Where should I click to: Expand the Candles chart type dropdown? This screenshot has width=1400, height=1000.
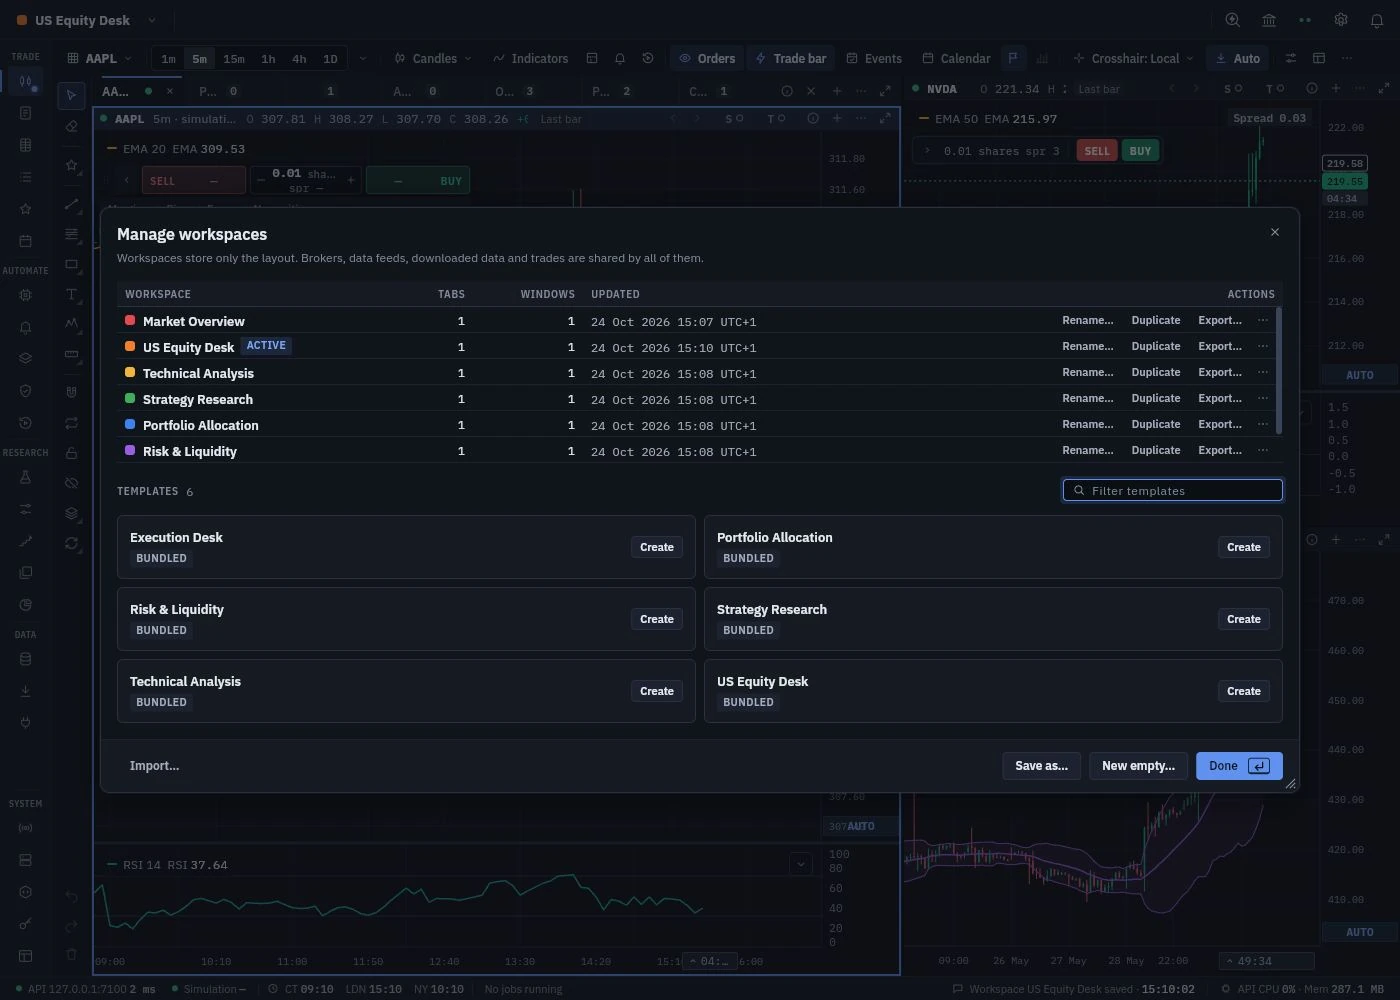click(x=433, y=58)
